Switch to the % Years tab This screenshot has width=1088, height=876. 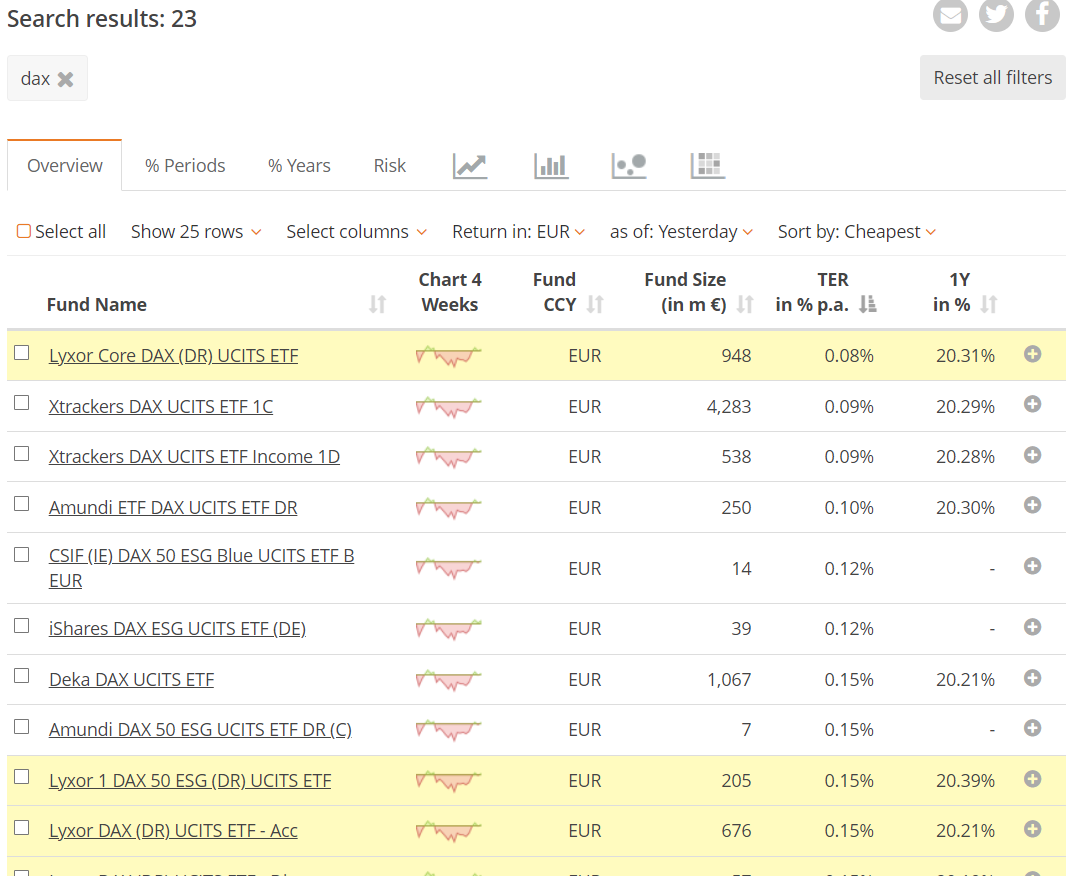click(x=299, y=166)
